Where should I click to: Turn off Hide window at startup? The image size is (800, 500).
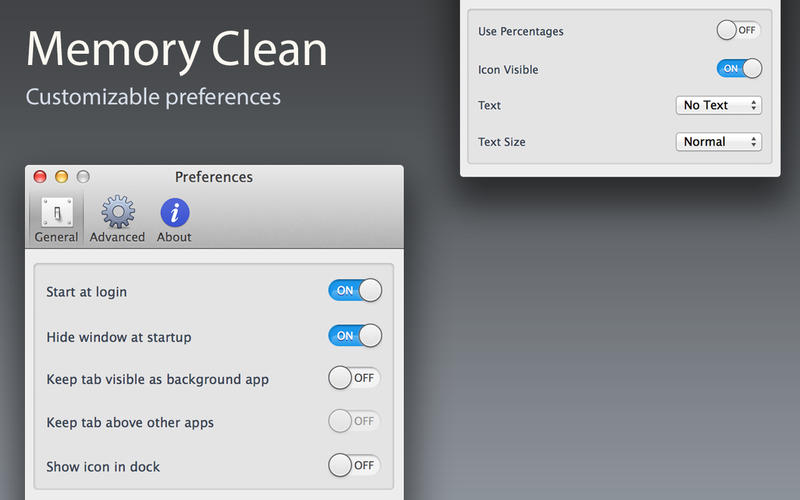[355, 336]
